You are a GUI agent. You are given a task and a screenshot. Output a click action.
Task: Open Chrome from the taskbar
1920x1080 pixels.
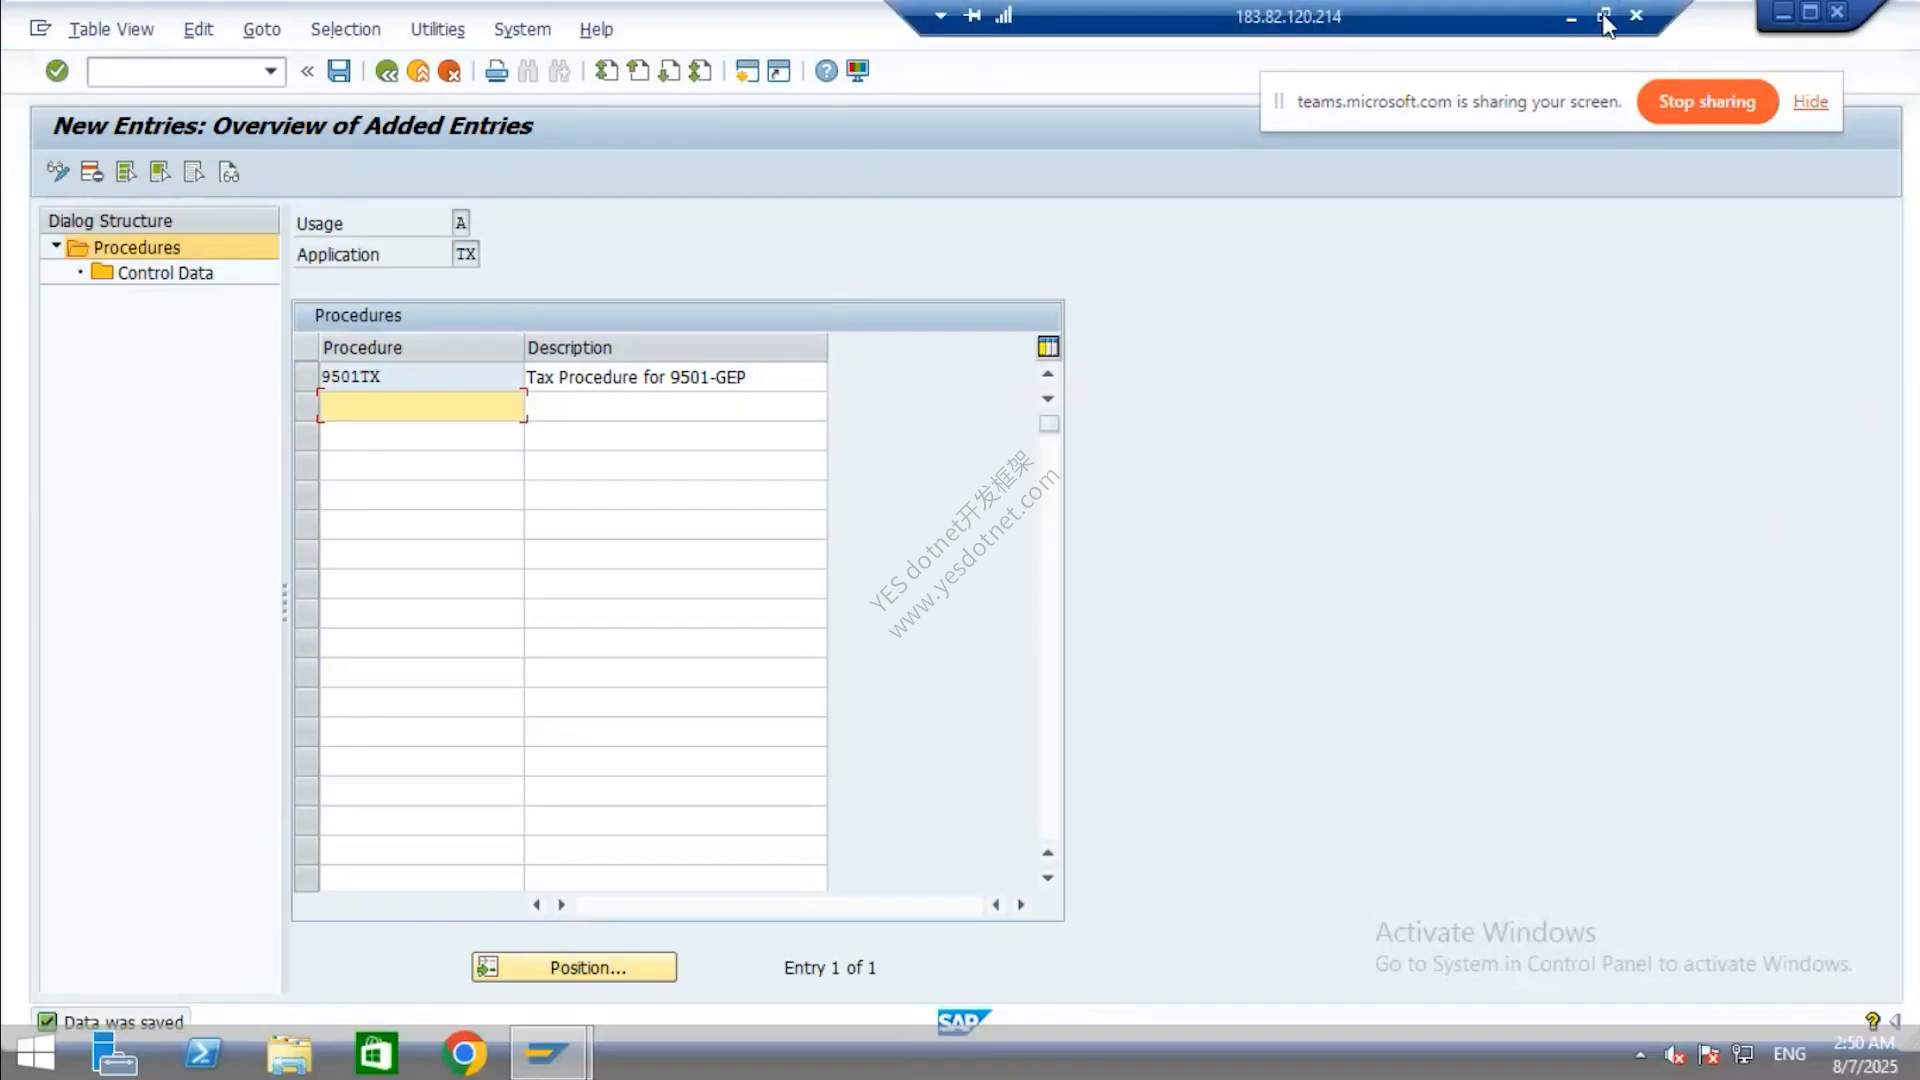464,1054
